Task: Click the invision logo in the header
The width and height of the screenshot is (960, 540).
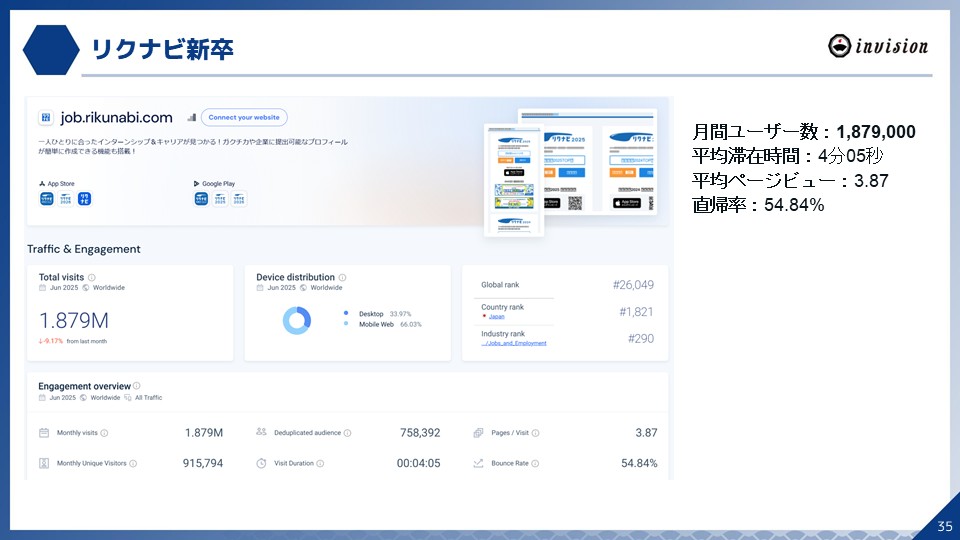Action: click(878, 46)
